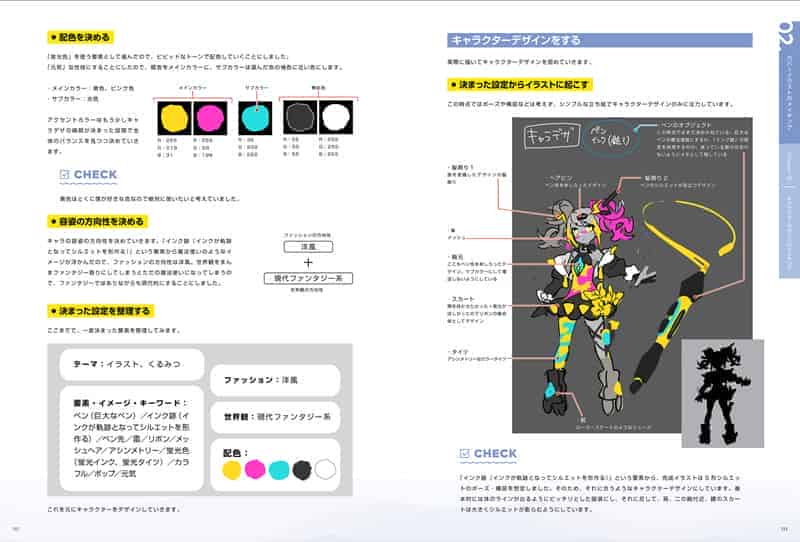Viewport: 800px width, 542px height.
Task: Click the メインカラー label above the swatches
Action: pos(192,88)
